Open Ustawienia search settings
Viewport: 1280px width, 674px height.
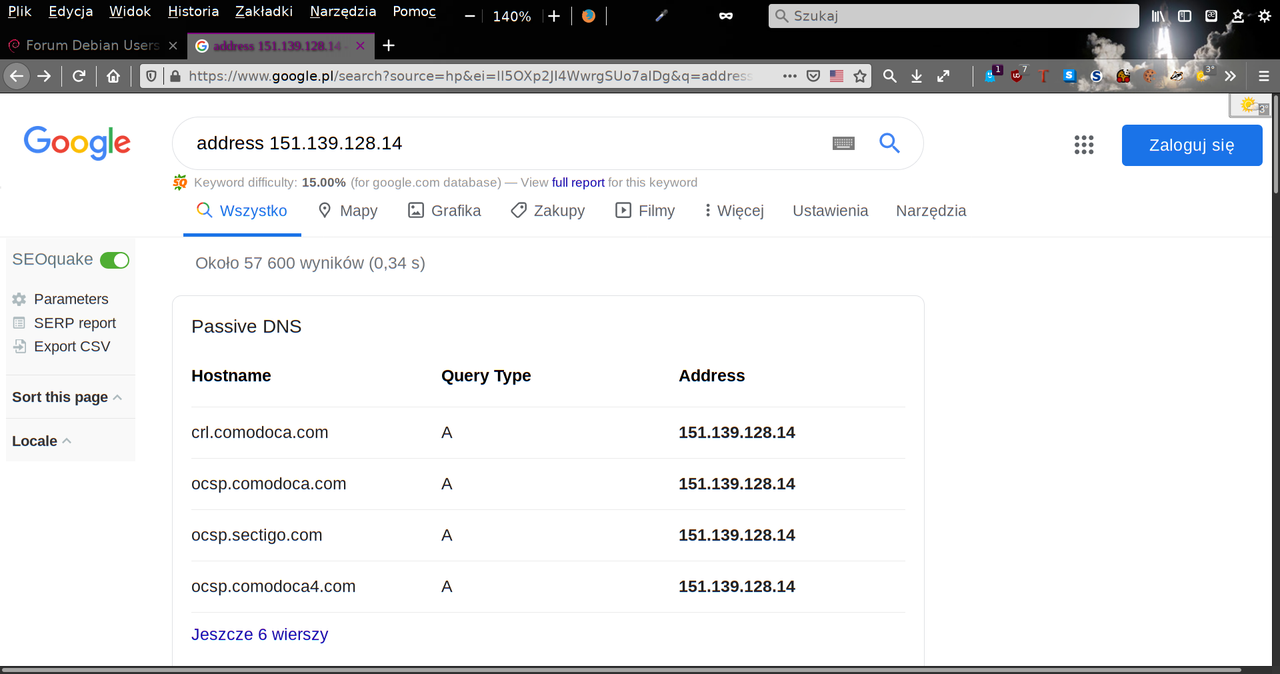[830, 211]
